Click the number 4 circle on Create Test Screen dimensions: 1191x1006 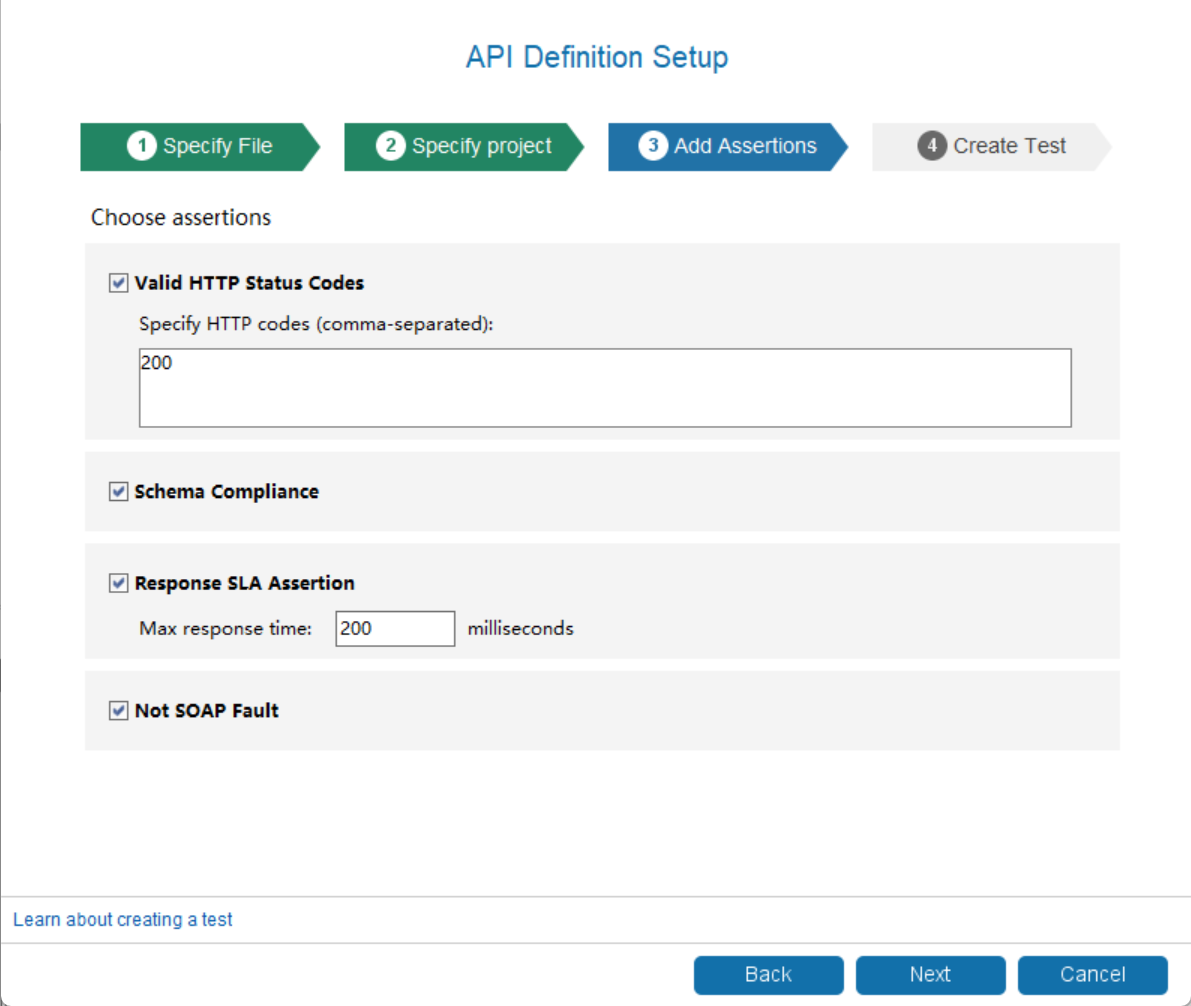click(932, 146)
